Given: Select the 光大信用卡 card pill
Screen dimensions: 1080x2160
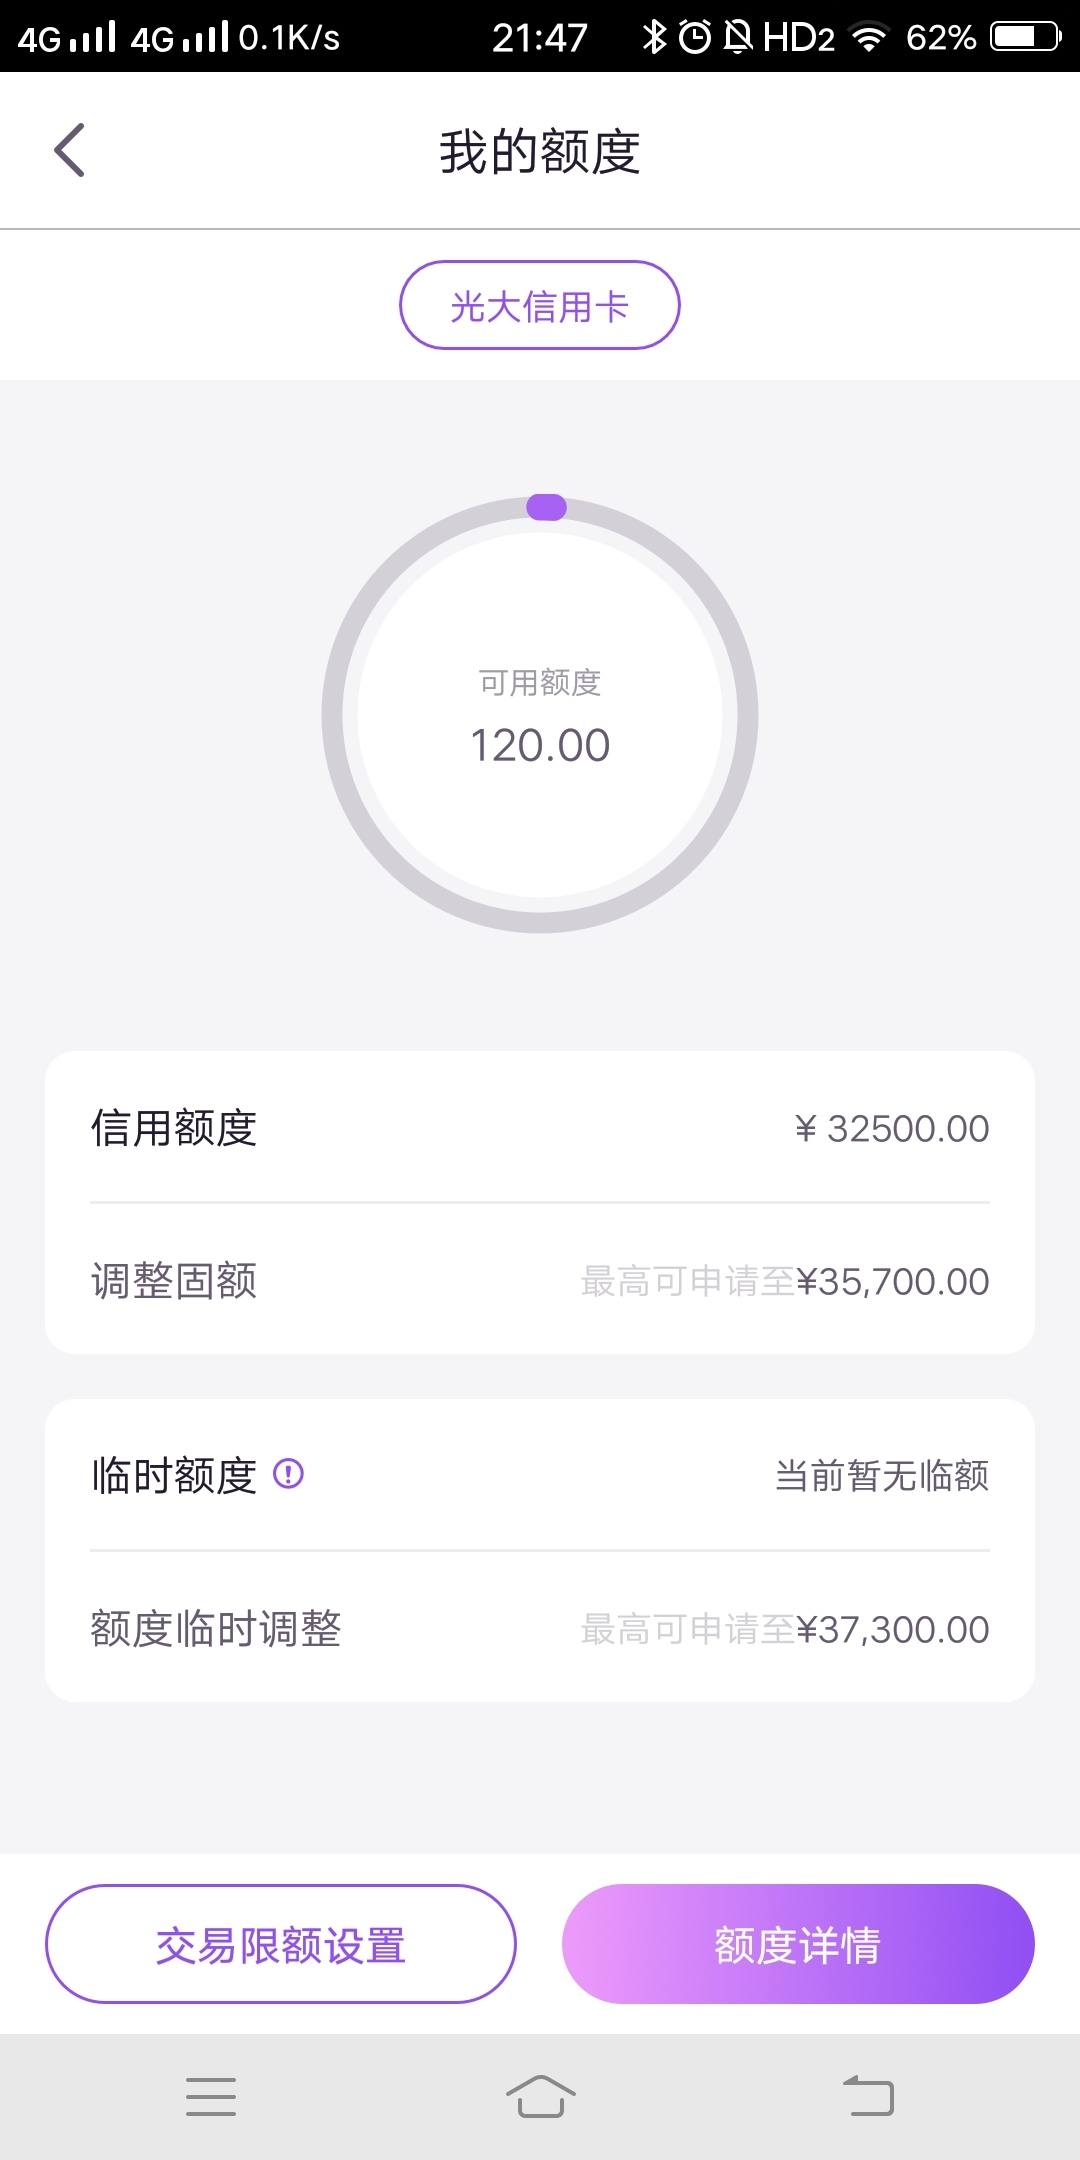Looking at the screenshot, I should (x=540, y=305).
